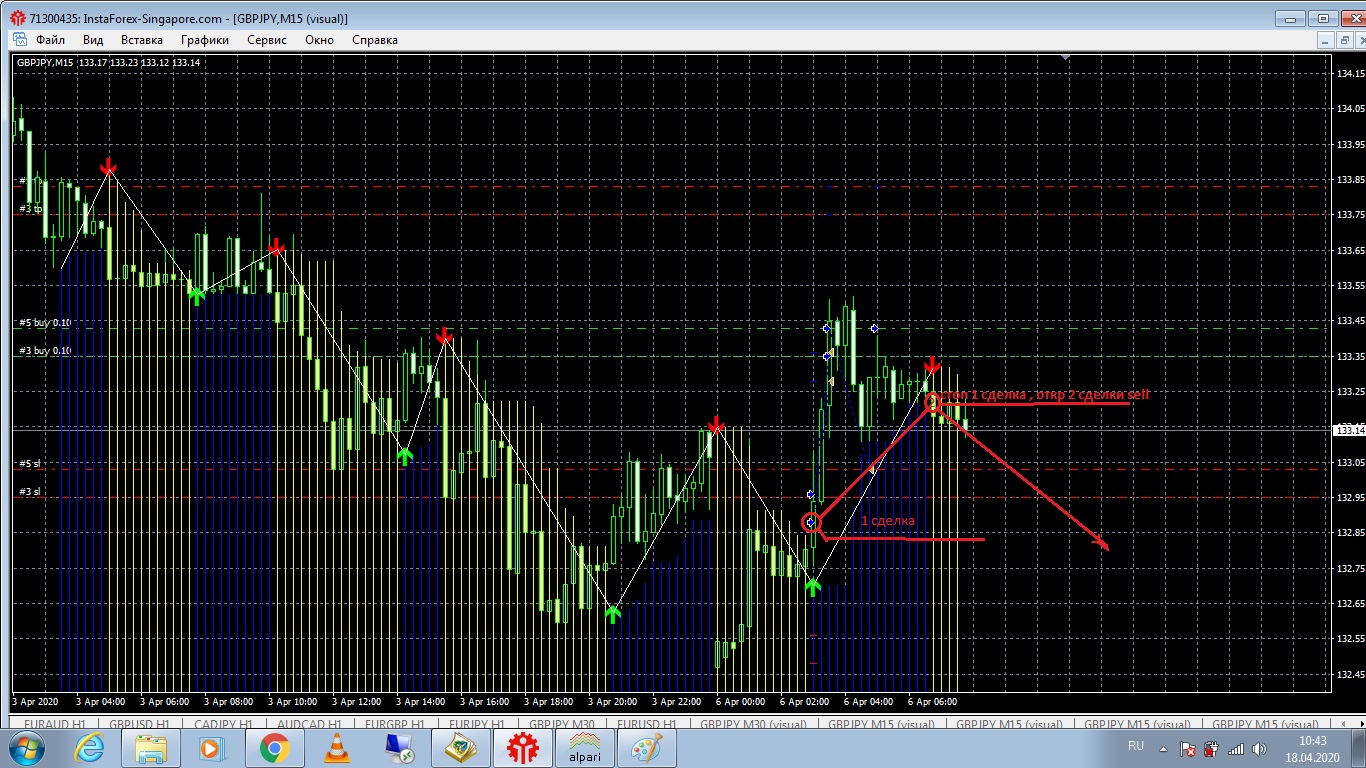Click the chart document icon beside Файл

(20, 40)
